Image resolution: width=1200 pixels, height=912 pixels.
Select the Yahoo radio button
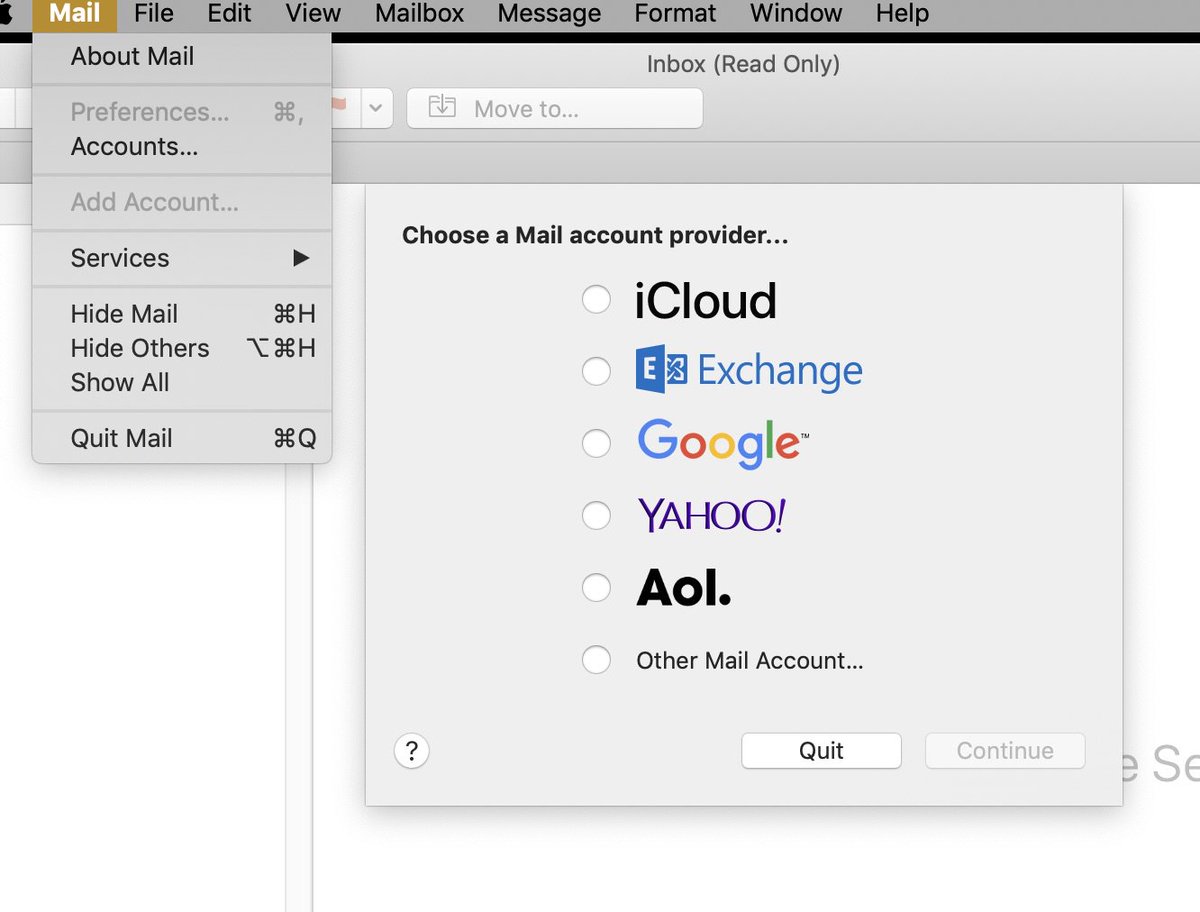pyautogui.click(x=596, y=515)
